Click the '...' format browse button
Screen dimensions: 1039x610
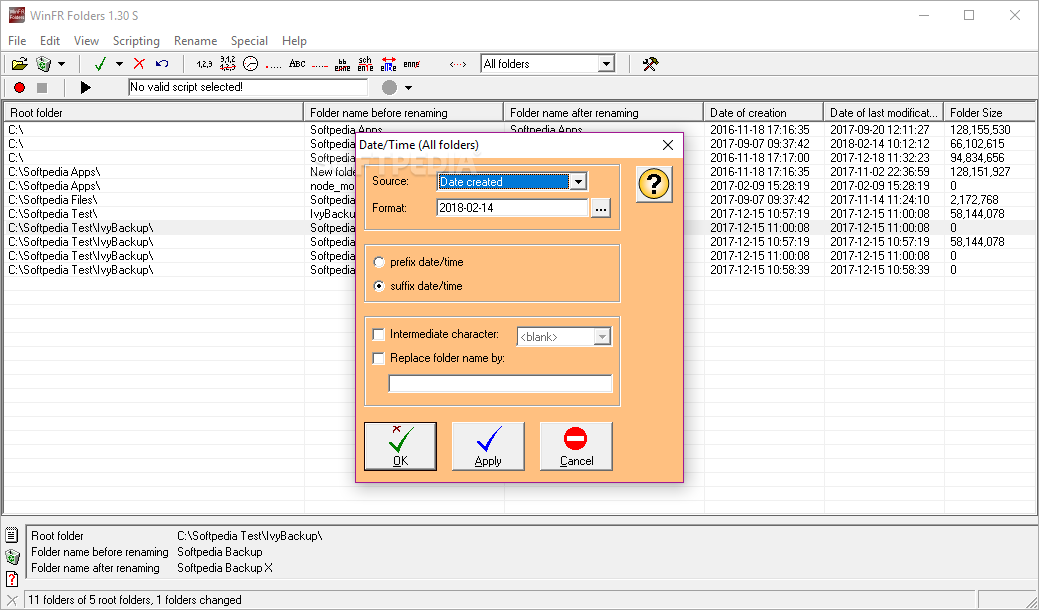[x=600, y=208]
